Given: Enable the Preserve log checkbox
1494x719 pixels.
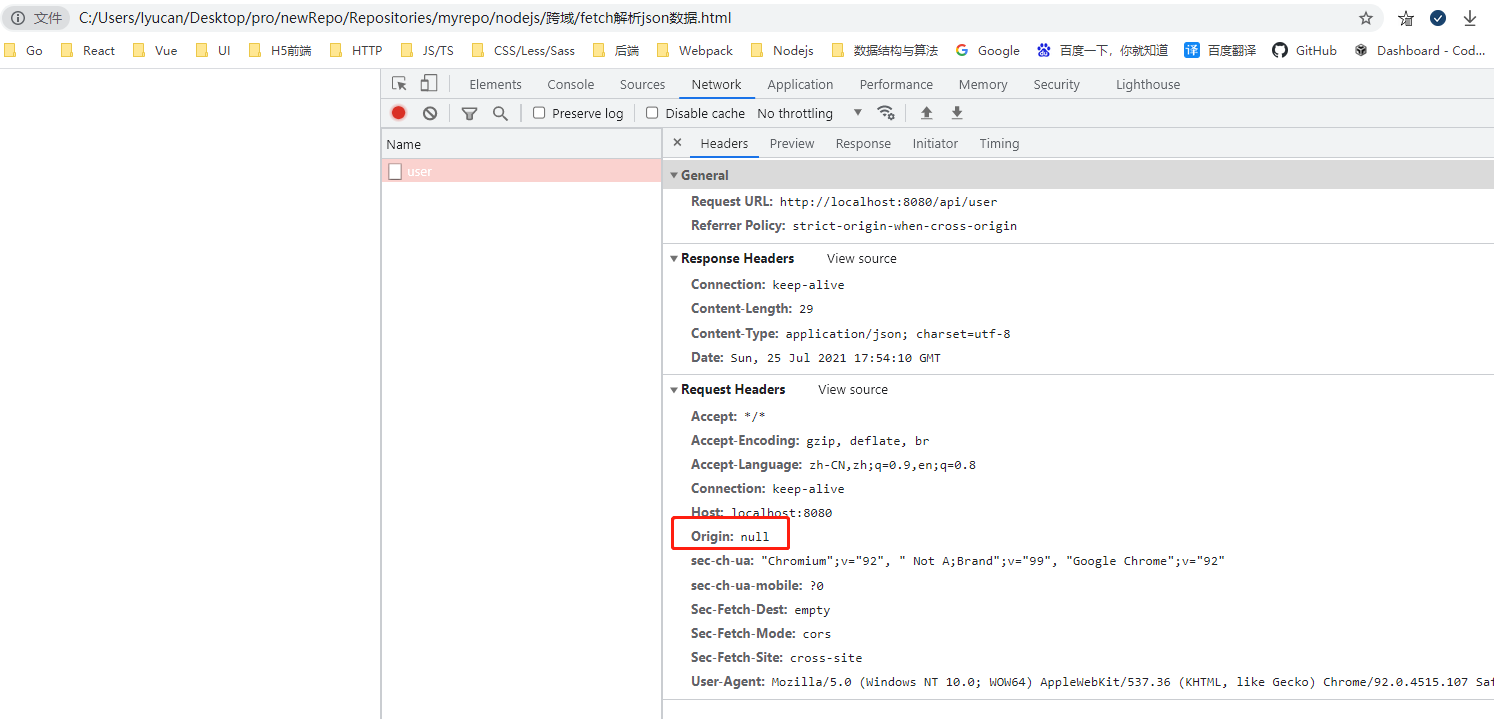Looking at the screenshot, I should click(539, 113).
